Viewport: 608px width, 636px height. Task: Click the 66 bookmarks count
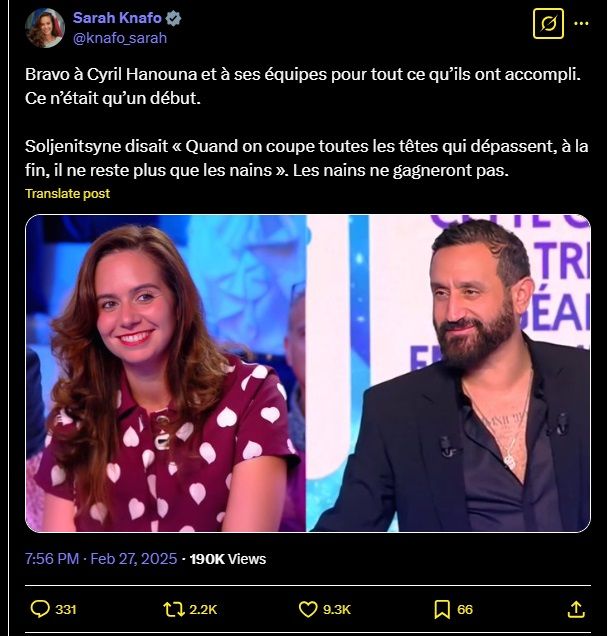465,609
